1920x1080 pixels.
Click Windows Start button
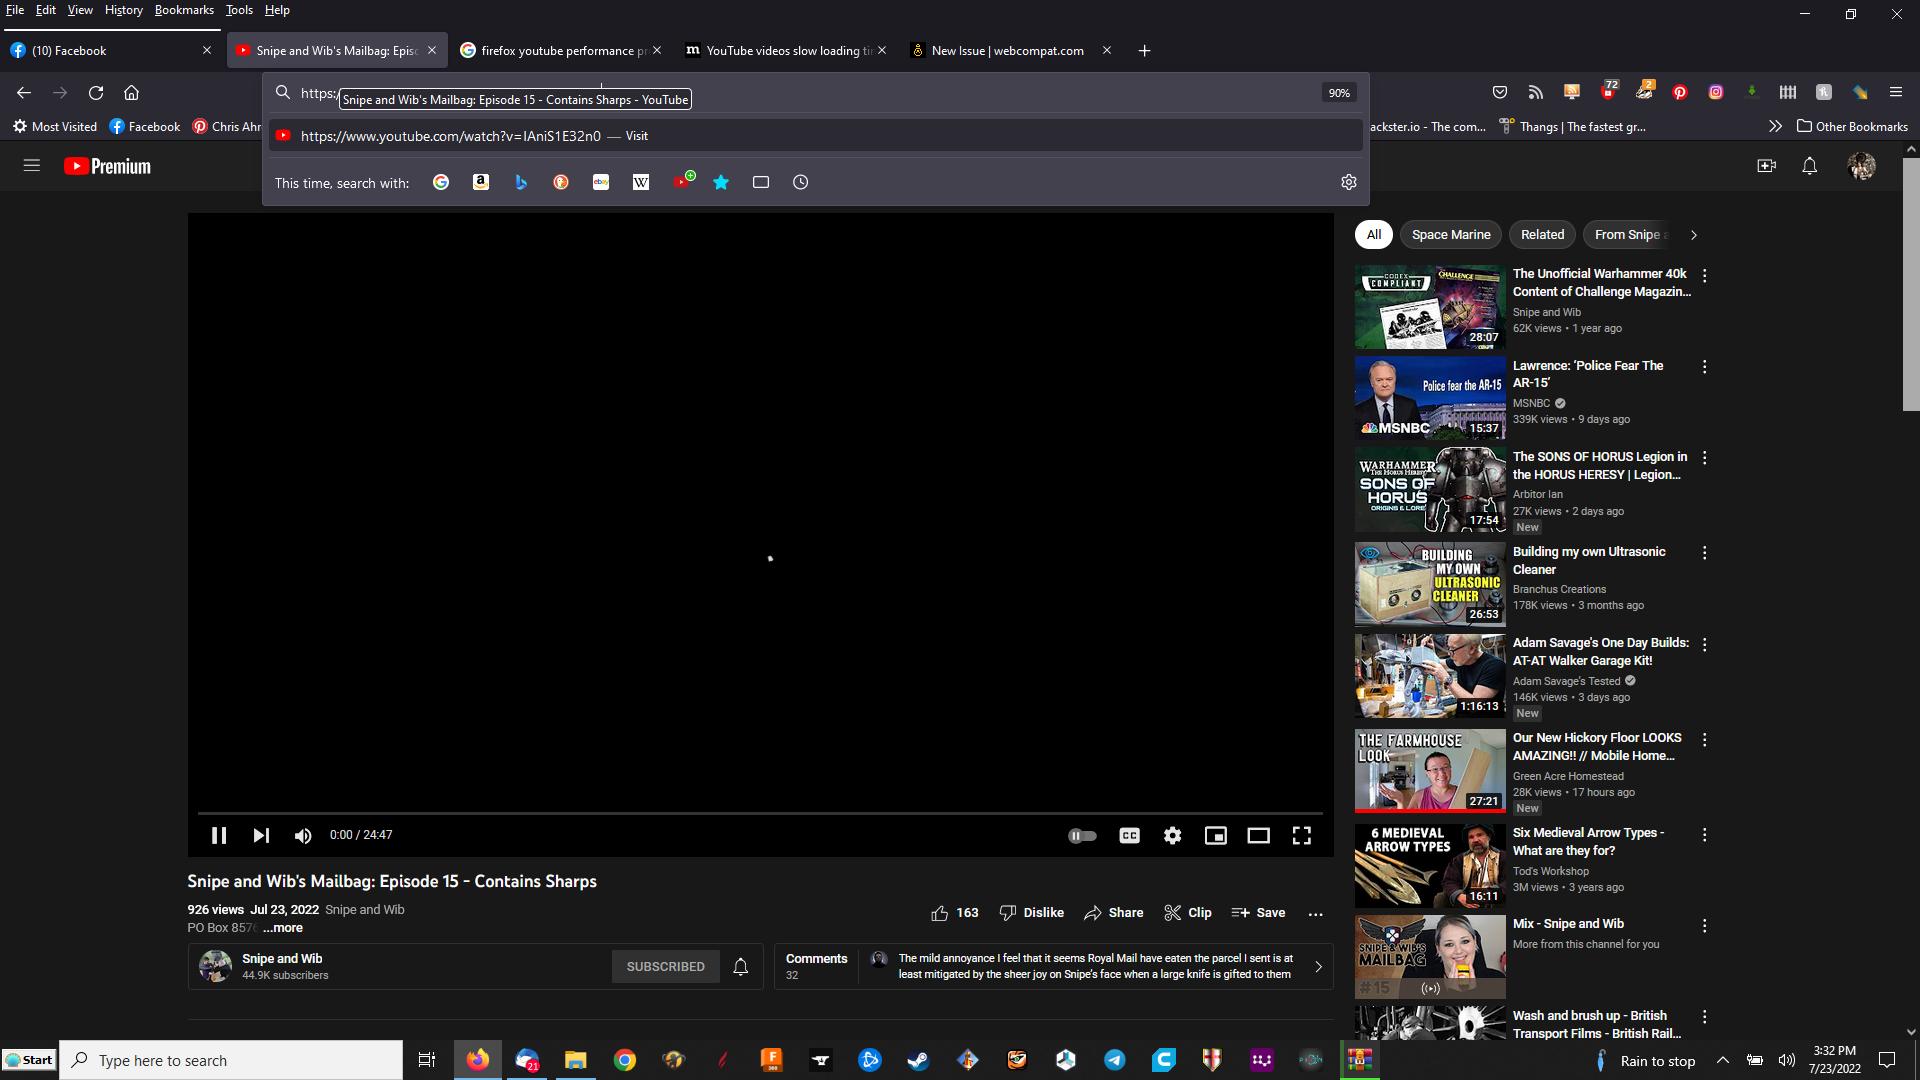(x=29, y=1060)
